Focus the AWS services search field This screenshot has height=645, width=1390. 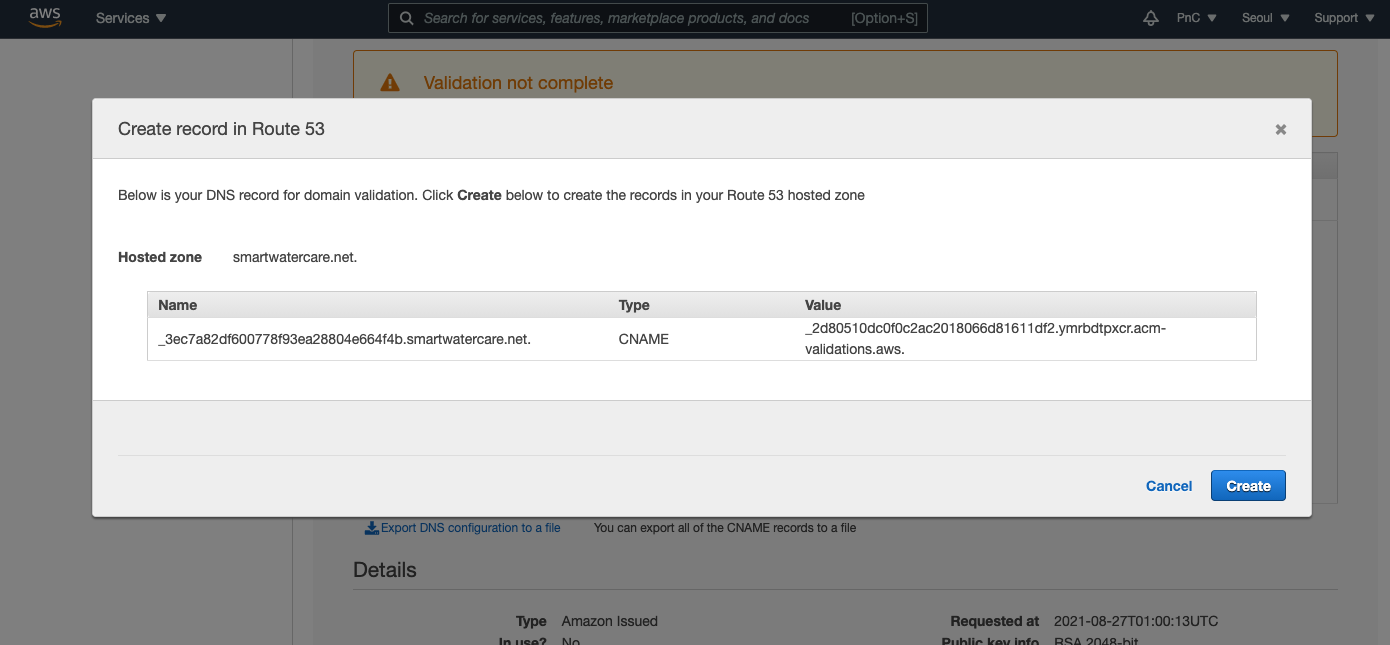[x=630, y=18]
